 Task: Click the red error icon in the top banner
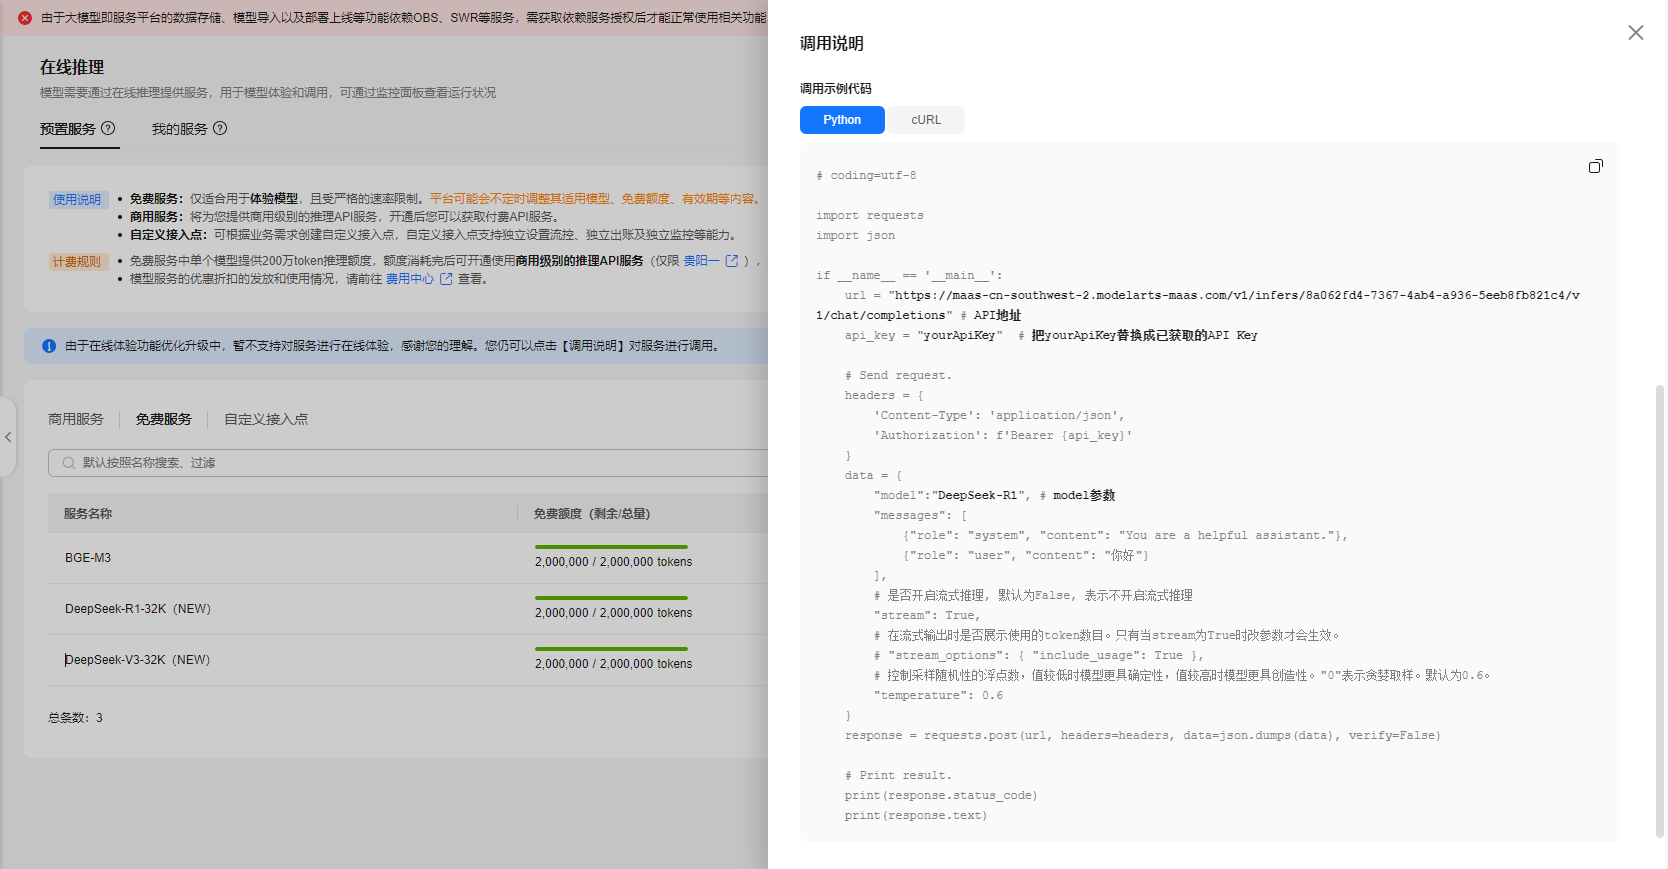click(x=25, y=18)
